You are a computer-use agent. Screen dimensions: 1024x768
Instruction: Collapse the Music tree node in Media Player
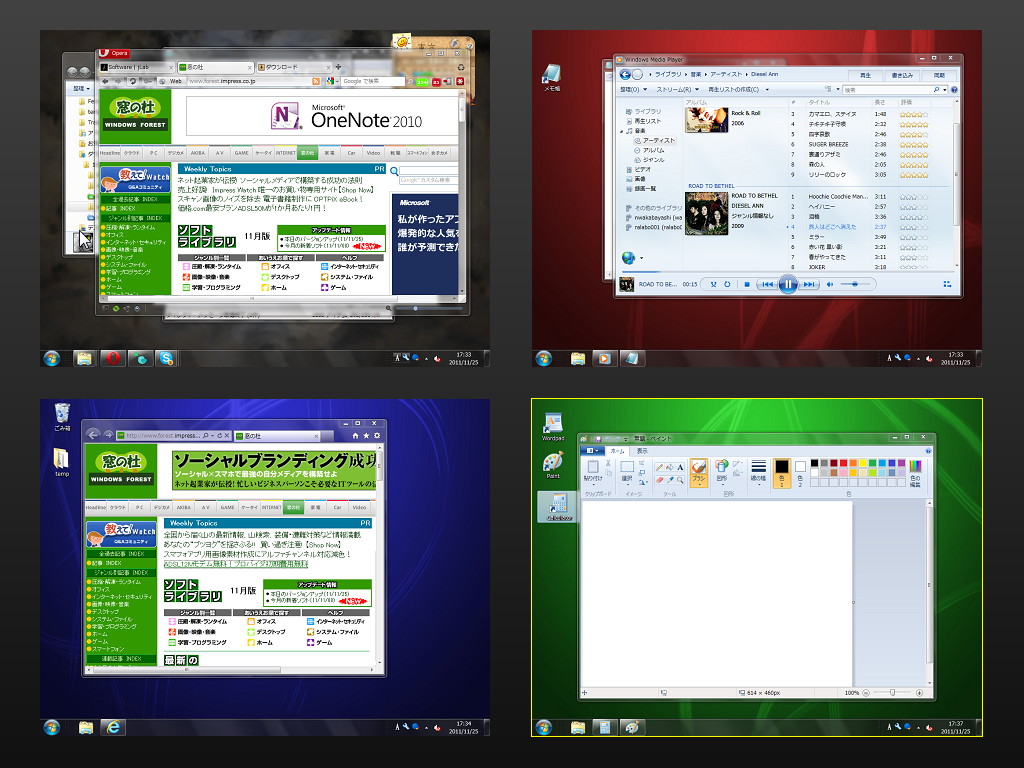pos(622,131)
